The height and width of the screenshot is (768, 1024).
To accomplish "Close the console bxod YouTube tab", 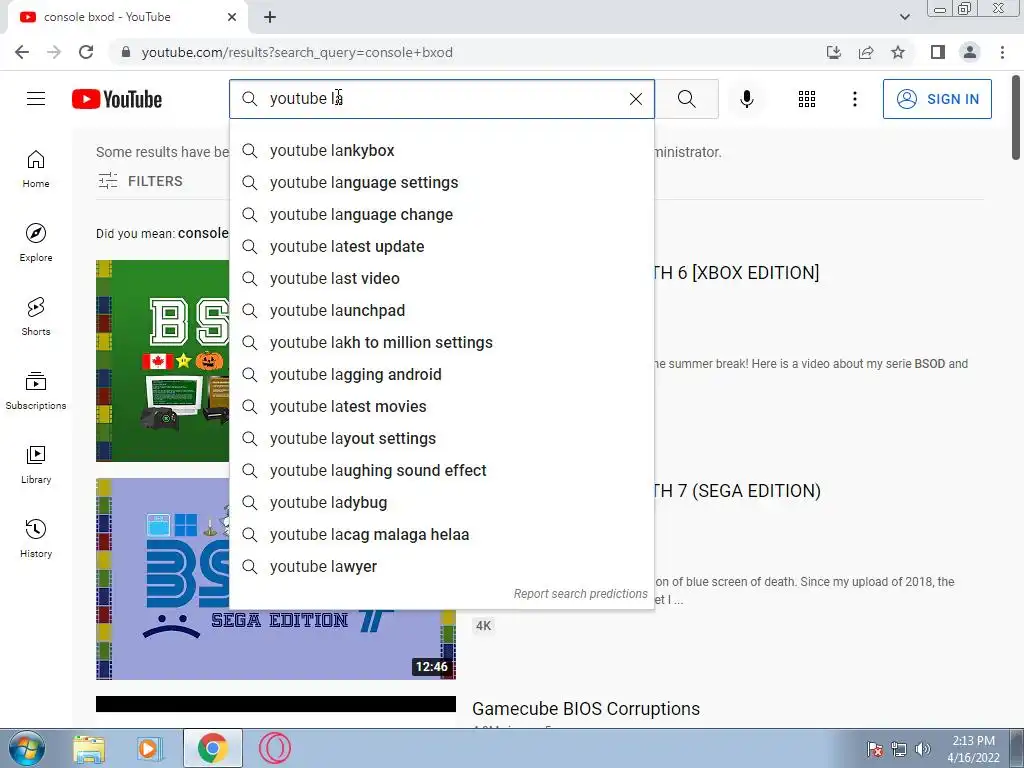I will point(232,17).
